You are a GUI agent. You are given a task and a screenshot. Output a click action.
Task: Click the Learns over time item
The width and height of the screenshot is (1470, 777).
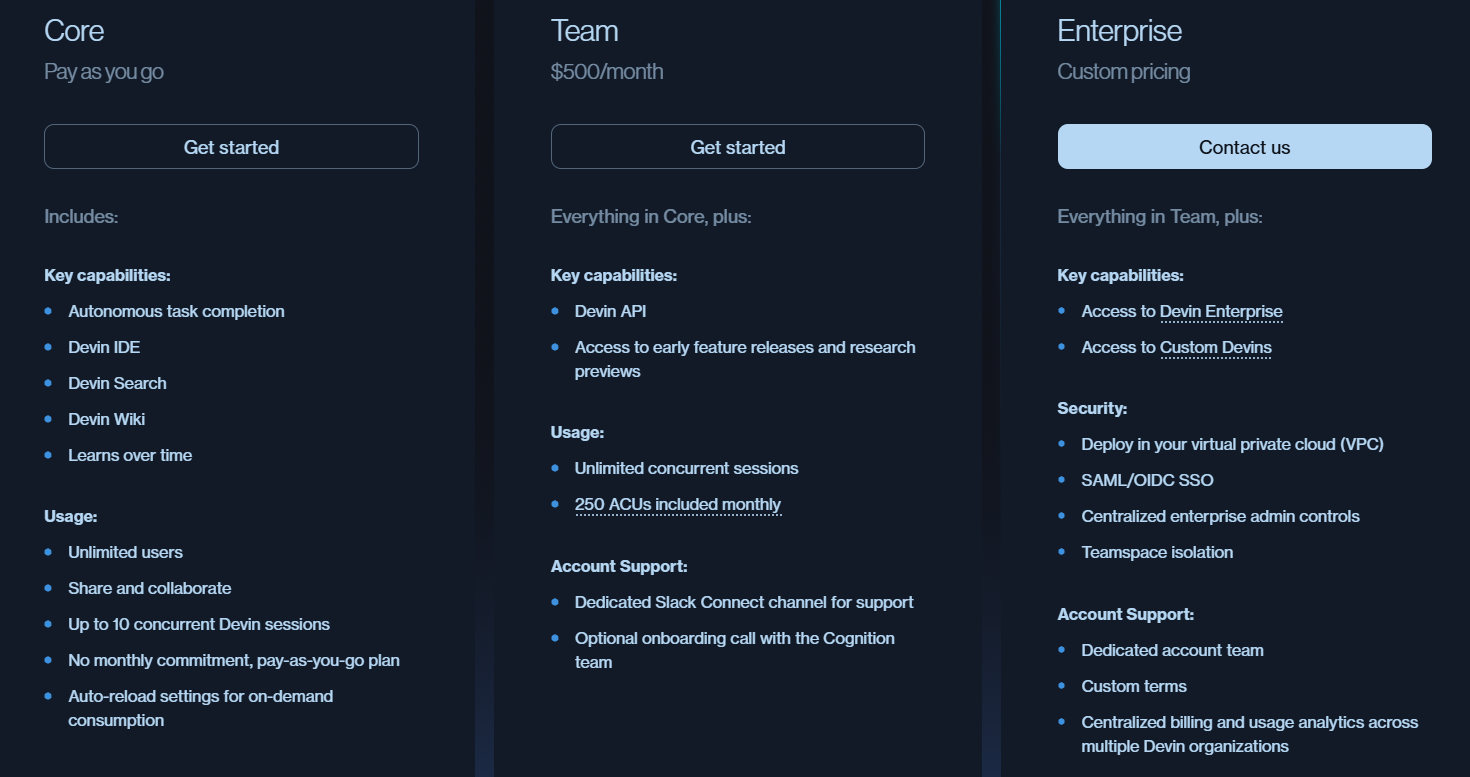(130, 455)
